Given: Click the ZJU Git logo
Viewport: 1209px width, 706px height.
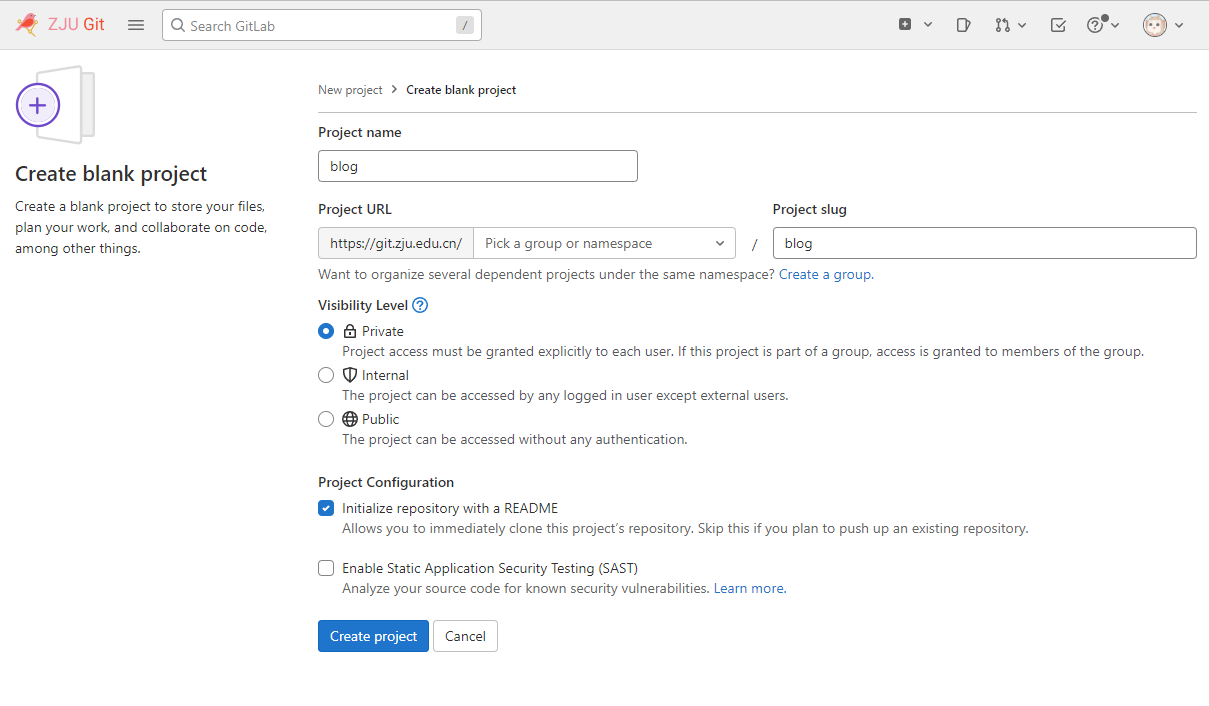Looking at the screenshot, I should 60,25.
